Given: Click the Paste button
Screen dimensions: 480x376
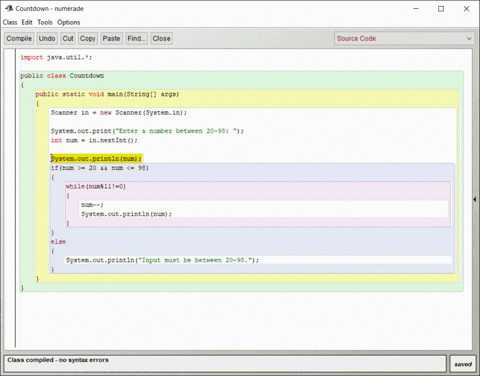Looking at the screenshot, I should [111, 38].
